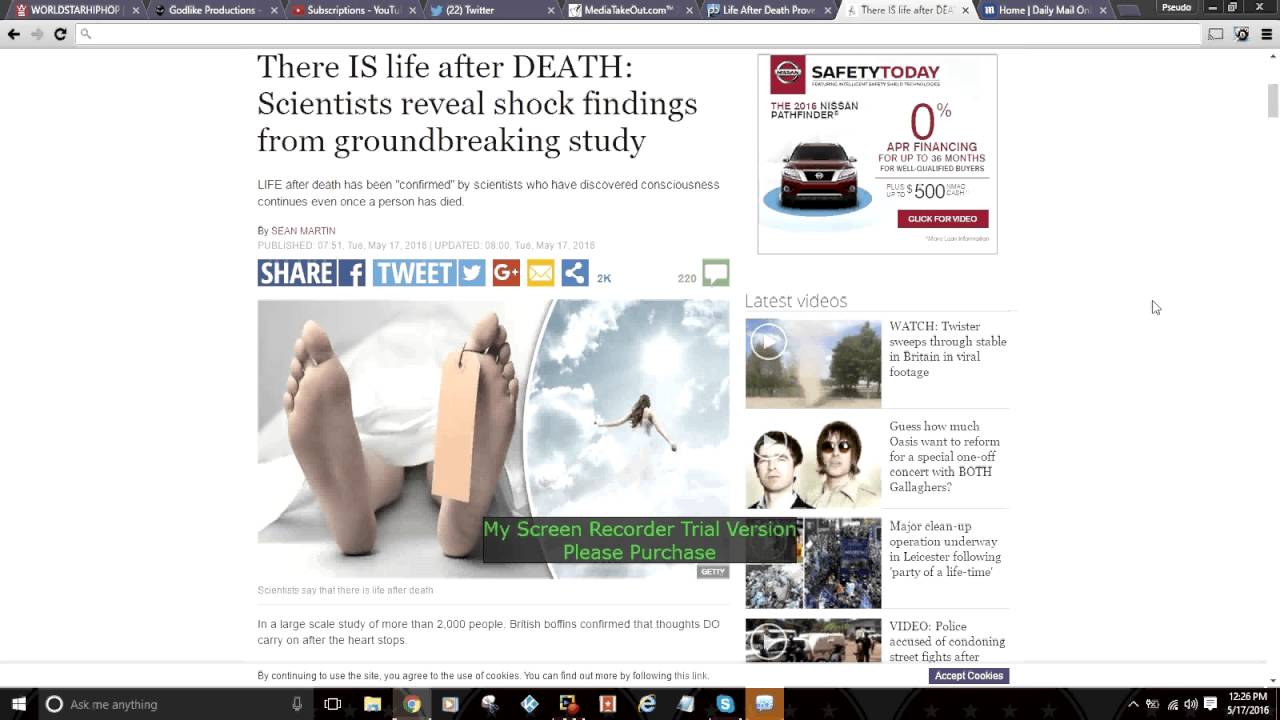Screen dimensions: 1280x720
Task: Play the twister video thumbnail
Action: 813,363
